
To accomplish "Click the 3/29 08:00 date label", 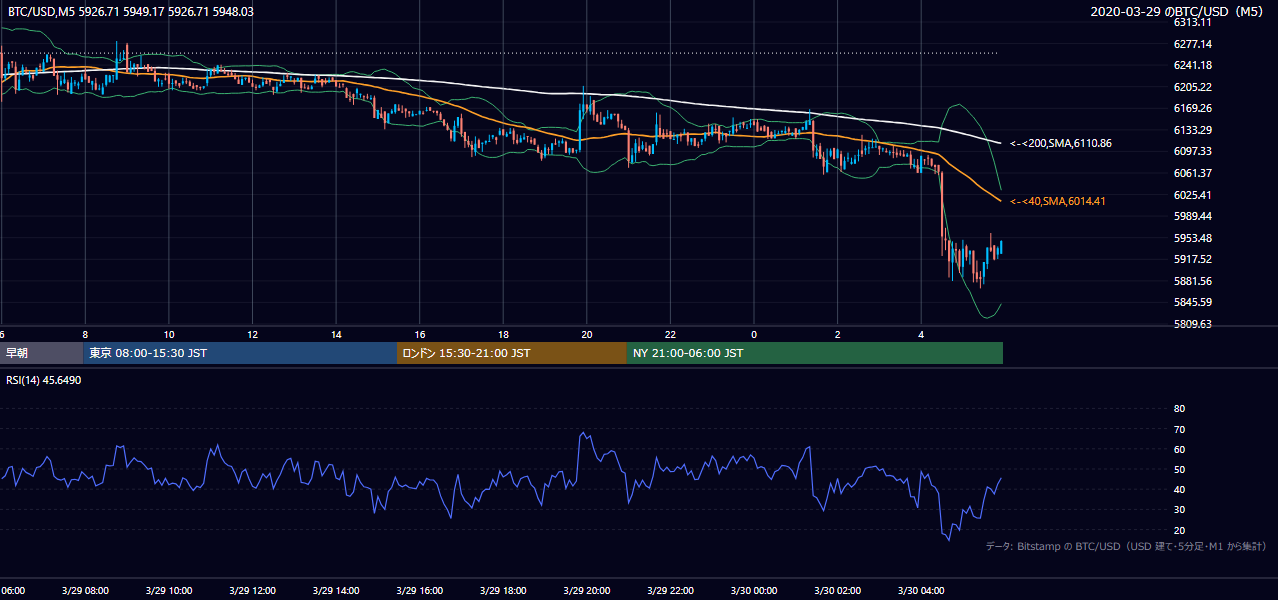I will [85, 591].
